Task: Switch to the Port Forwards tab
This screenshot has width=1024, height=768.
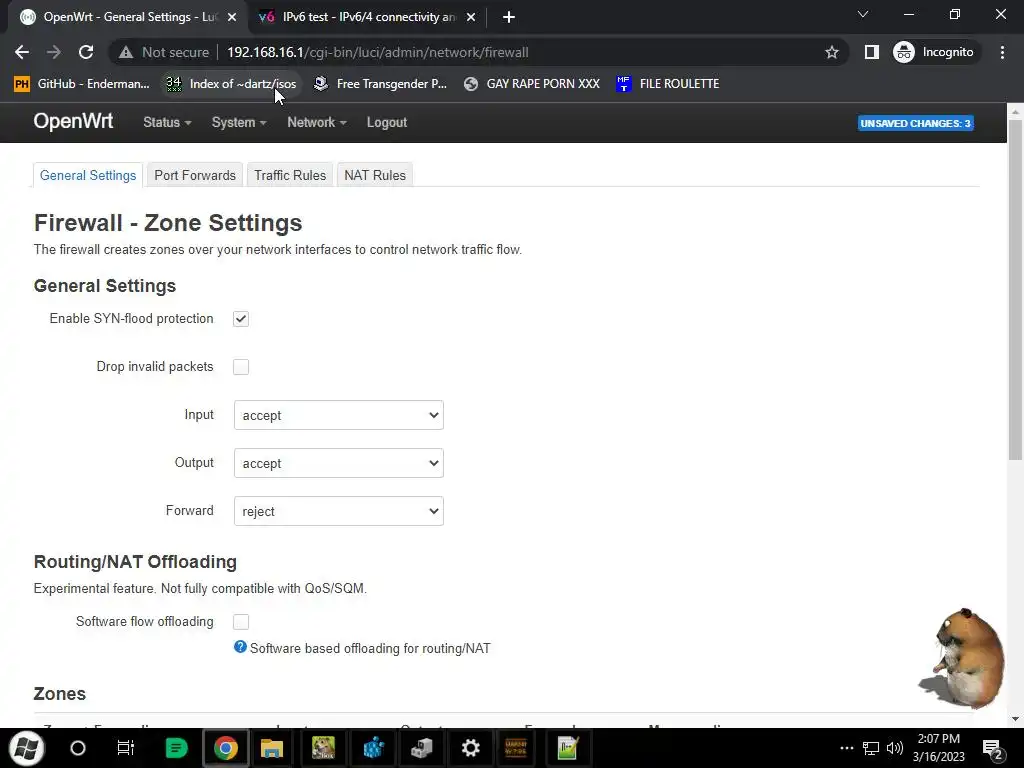Action: [195, 175]
